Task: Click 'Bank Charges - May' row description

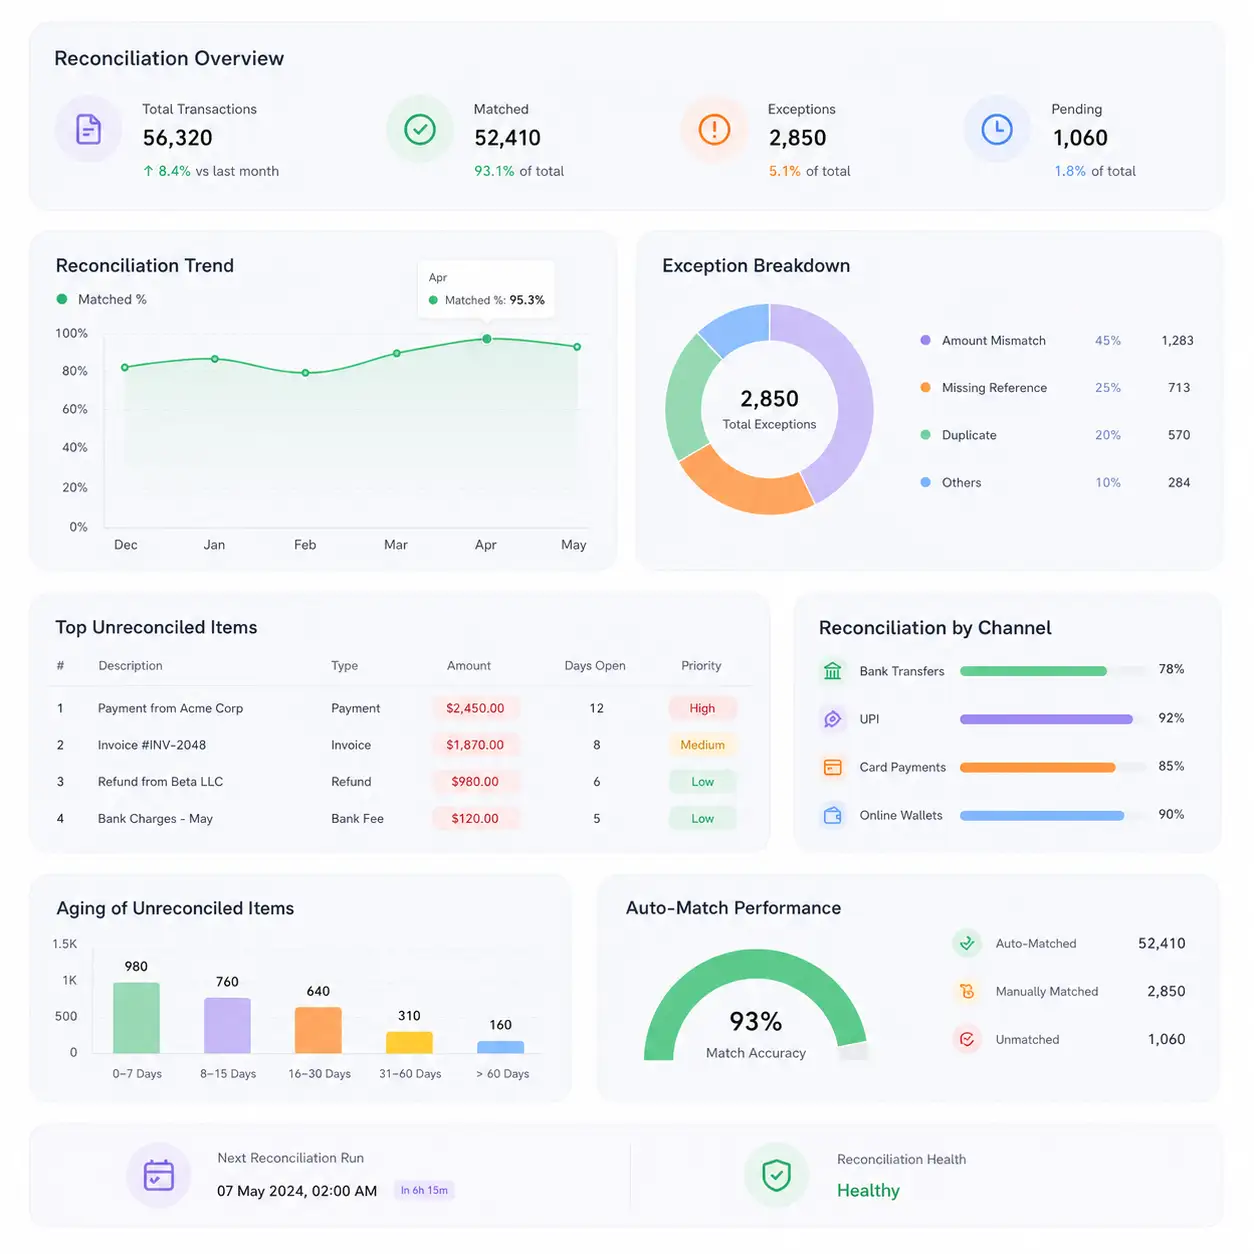Action: tap(155, 818)
